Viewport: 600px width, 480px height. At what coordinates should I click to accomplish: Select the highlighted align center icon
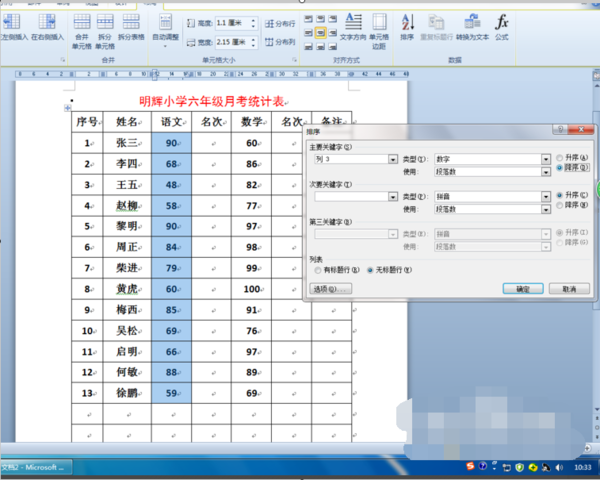click(x=321, y=33)
